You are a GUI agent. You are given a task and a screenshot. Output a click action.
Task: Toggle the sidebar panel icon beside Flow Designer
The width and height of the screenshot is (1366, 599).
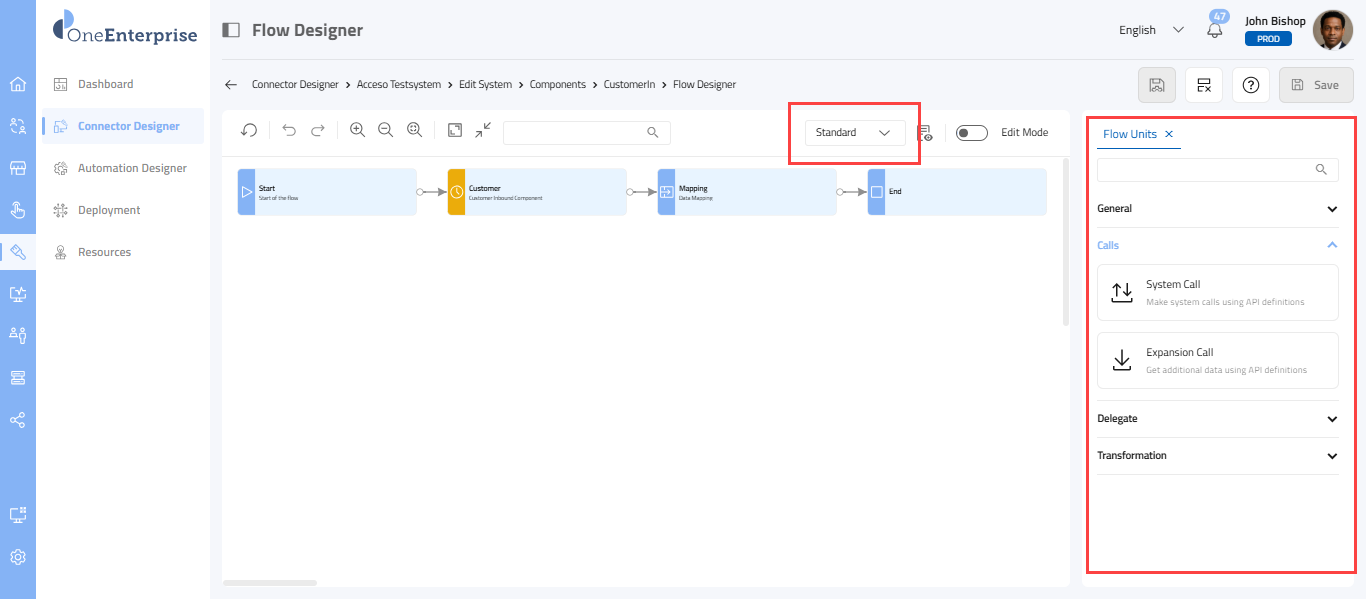(x=231, y=30)
